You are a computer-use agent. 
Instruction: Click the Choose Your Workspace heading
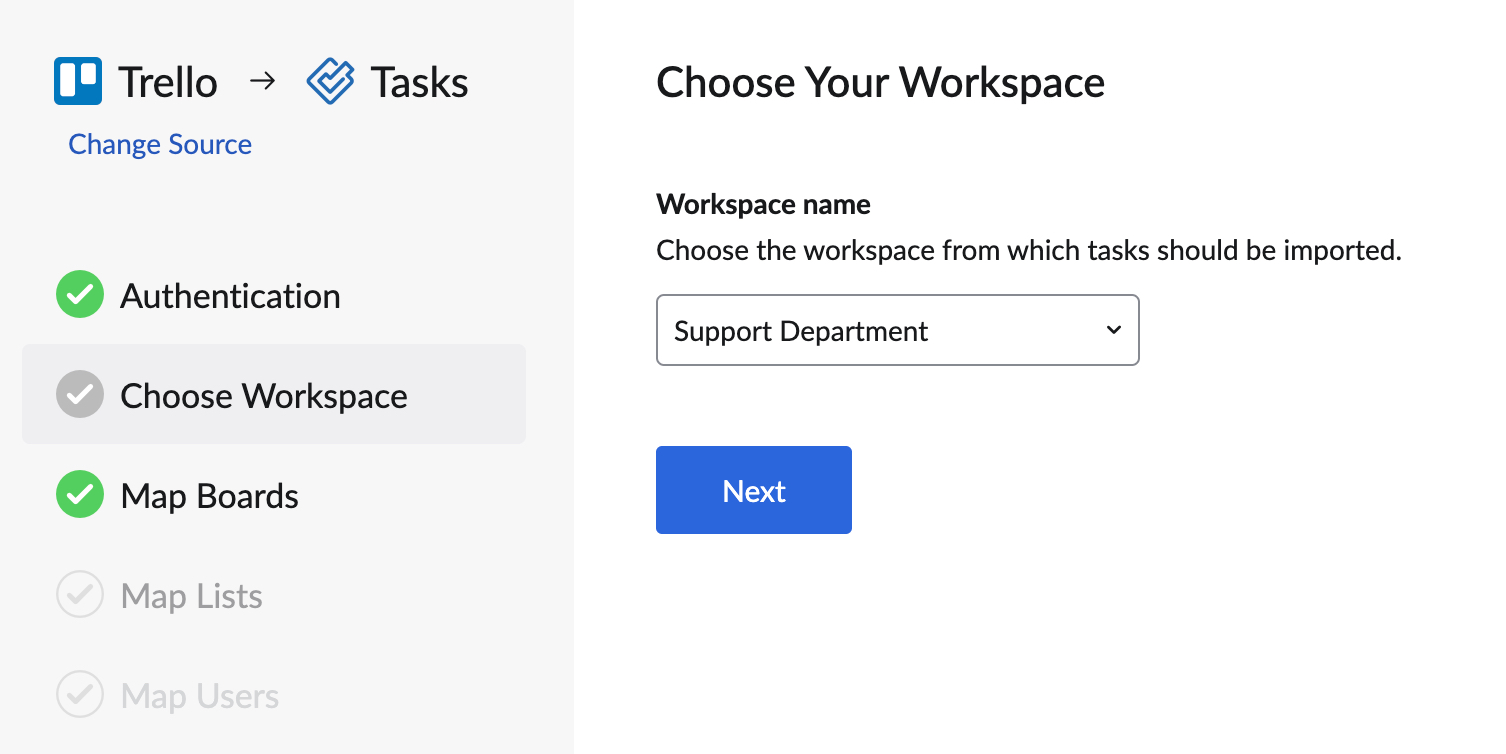(x=880, y=82)
